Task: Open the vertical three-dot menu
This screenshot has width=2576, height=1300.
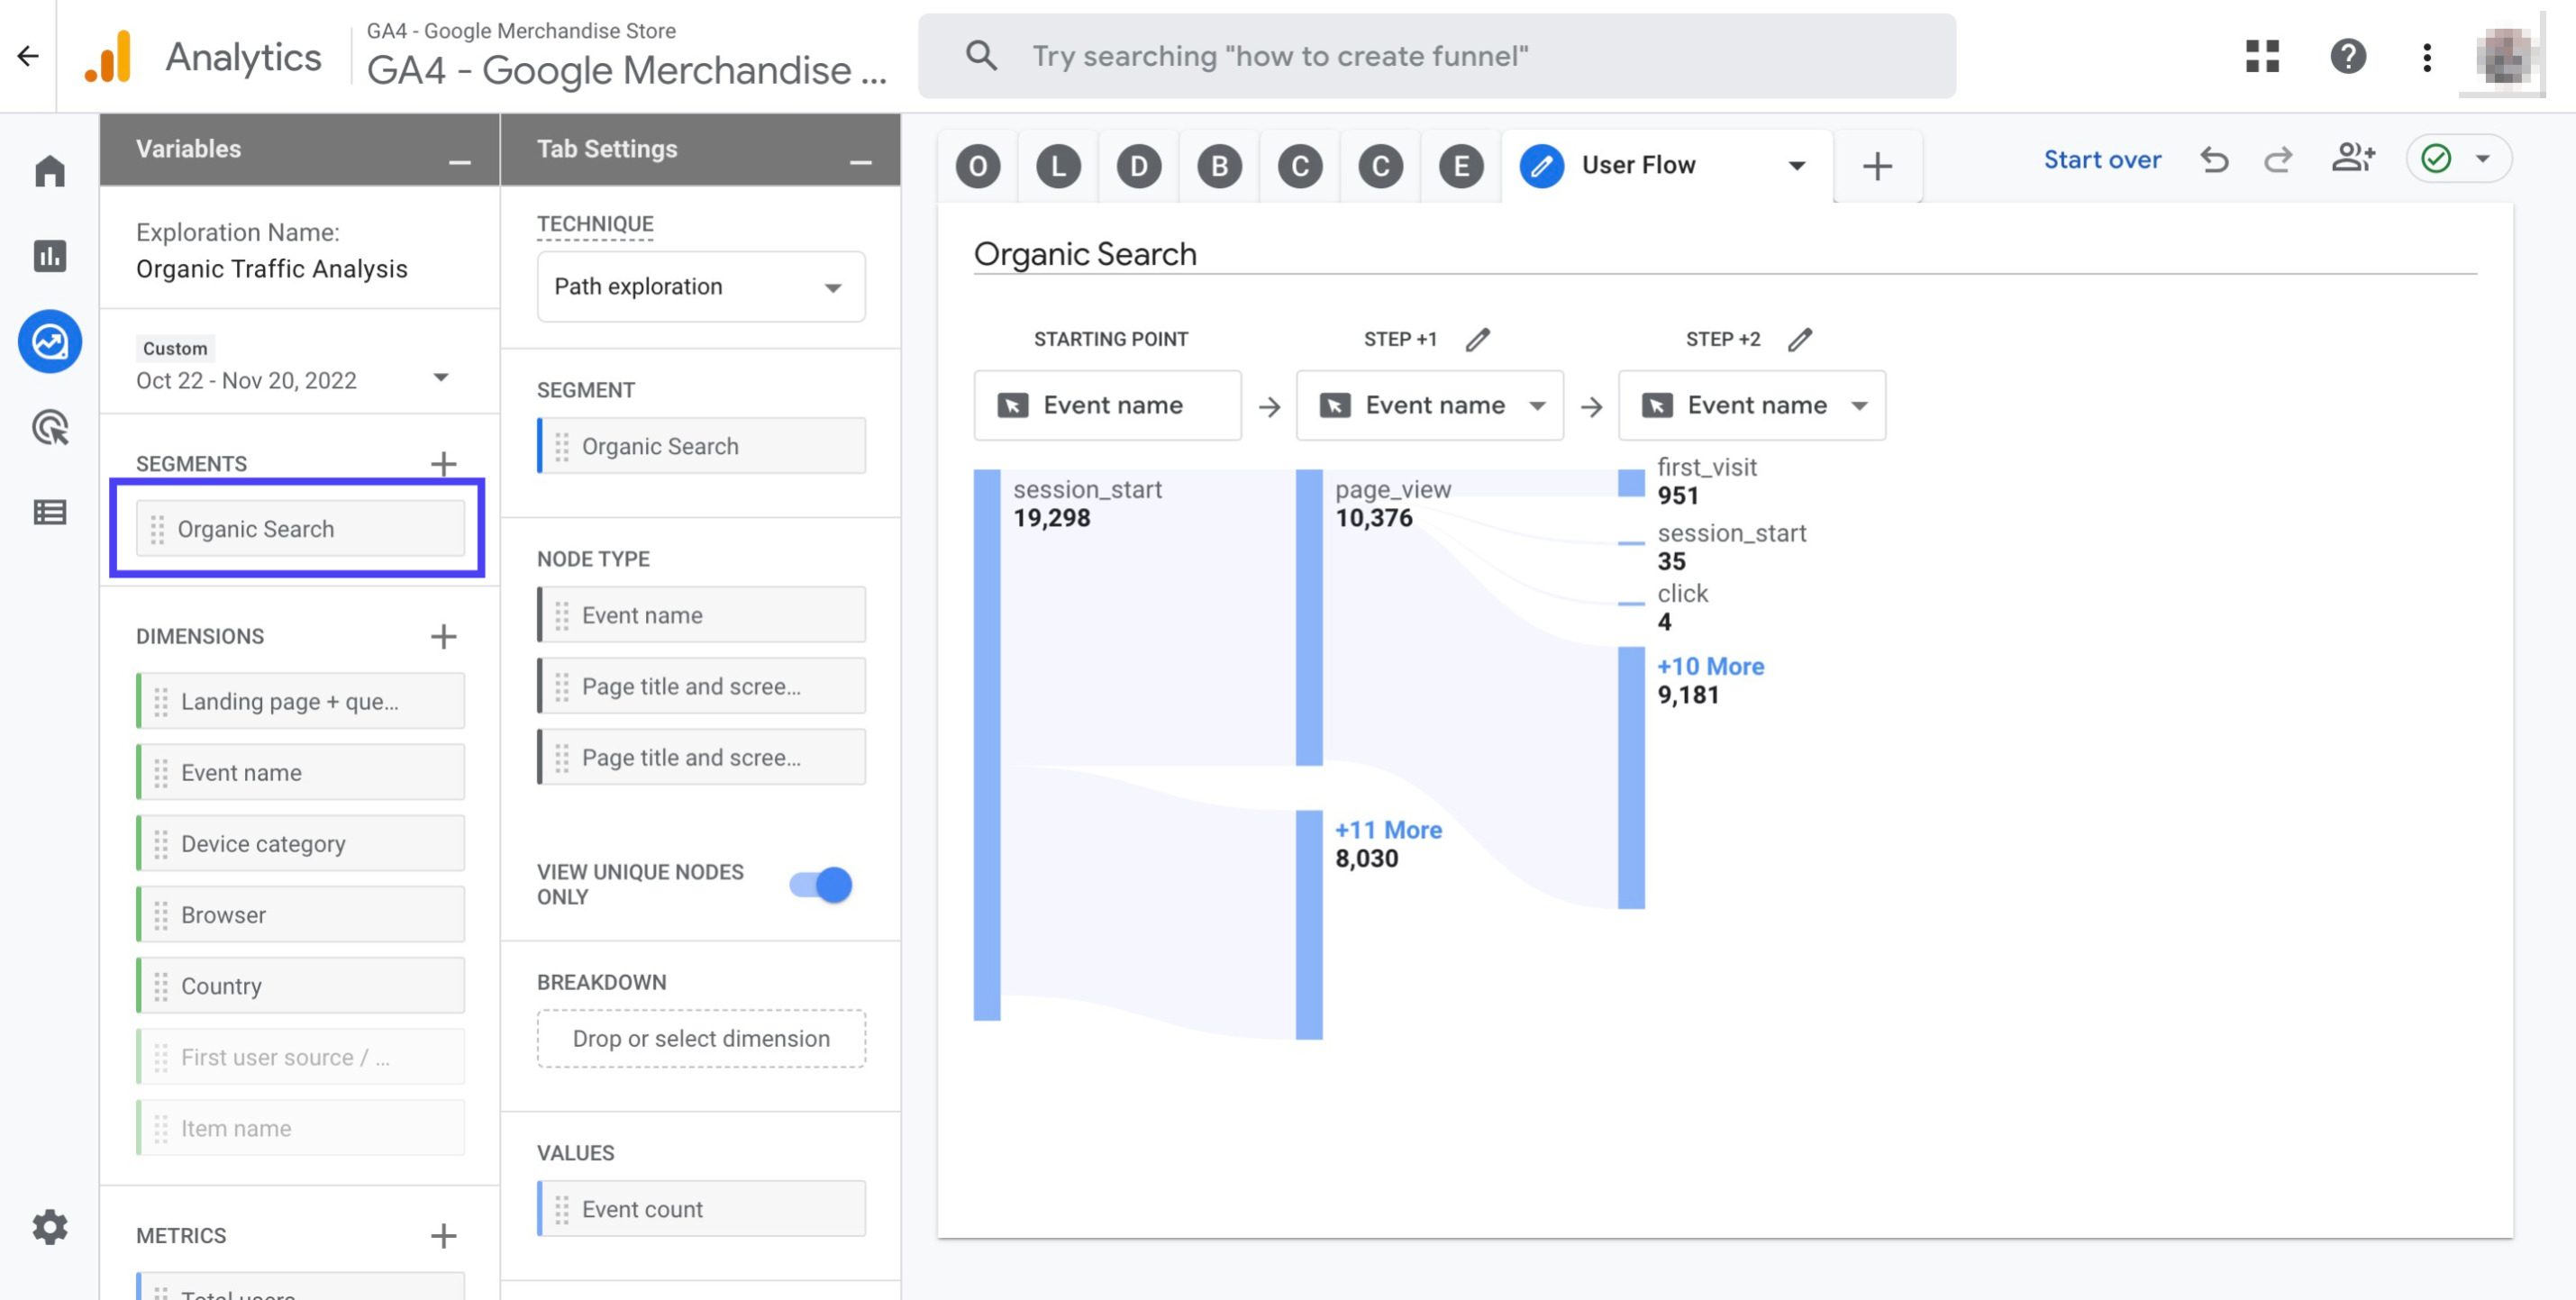Action: coord(2427,56)
